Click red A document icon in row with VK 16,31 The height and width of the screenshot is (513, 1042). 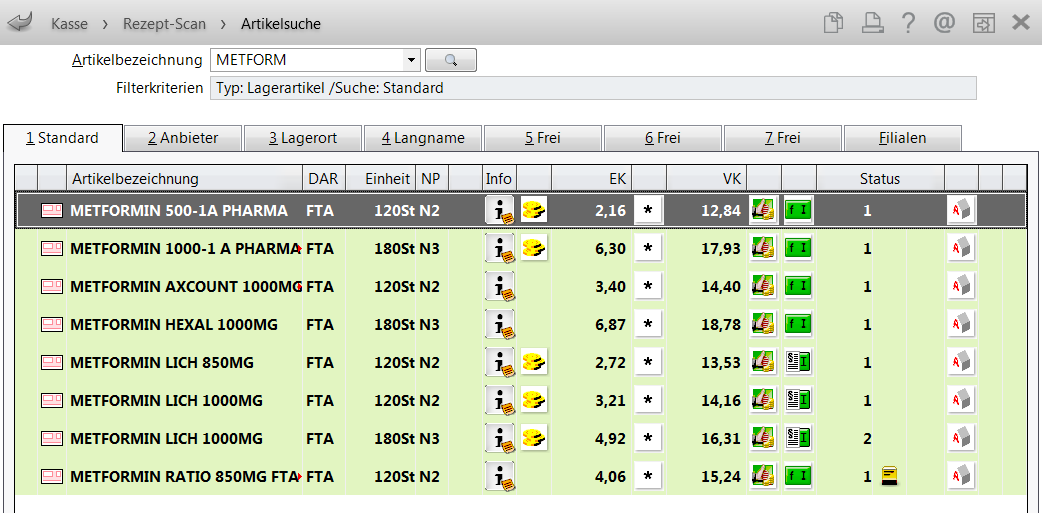coord(961,439)
